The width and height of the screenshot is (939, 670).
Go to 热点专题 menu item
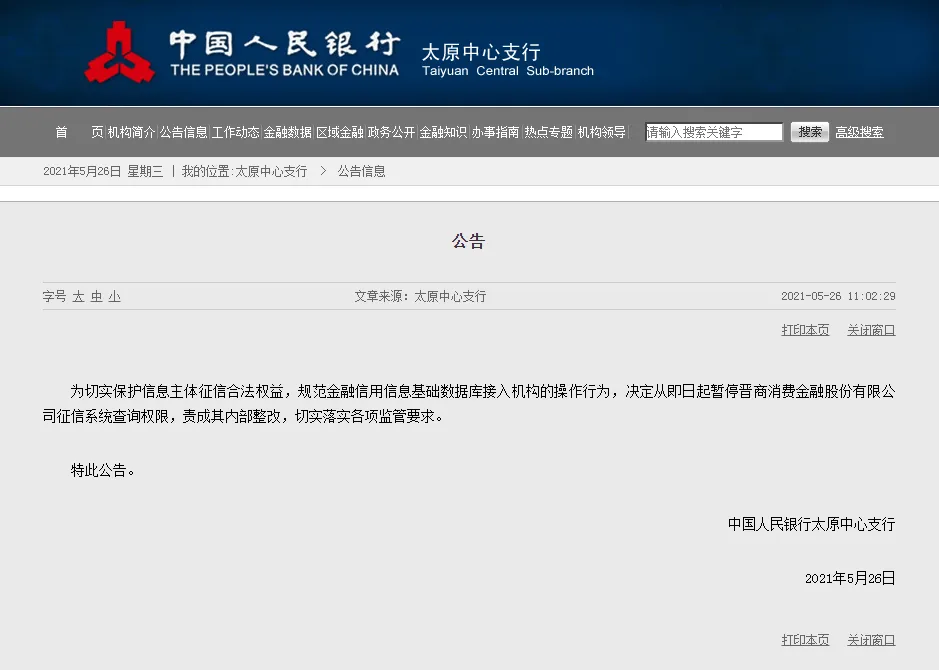point(549,132)
